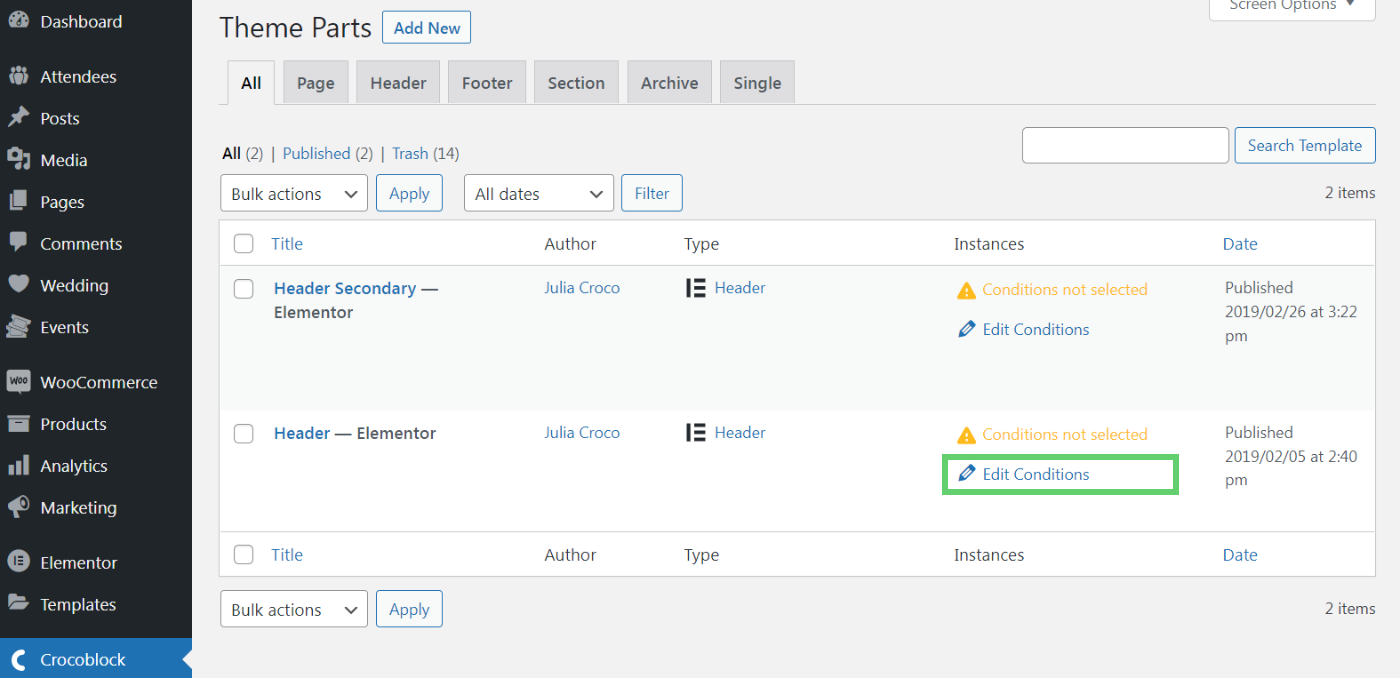Viewport: 1400px width, 678px height.
Task: Click the Dashboard gauge icon in sidebar
Action: pyautogui.click(x=18, y=21)
